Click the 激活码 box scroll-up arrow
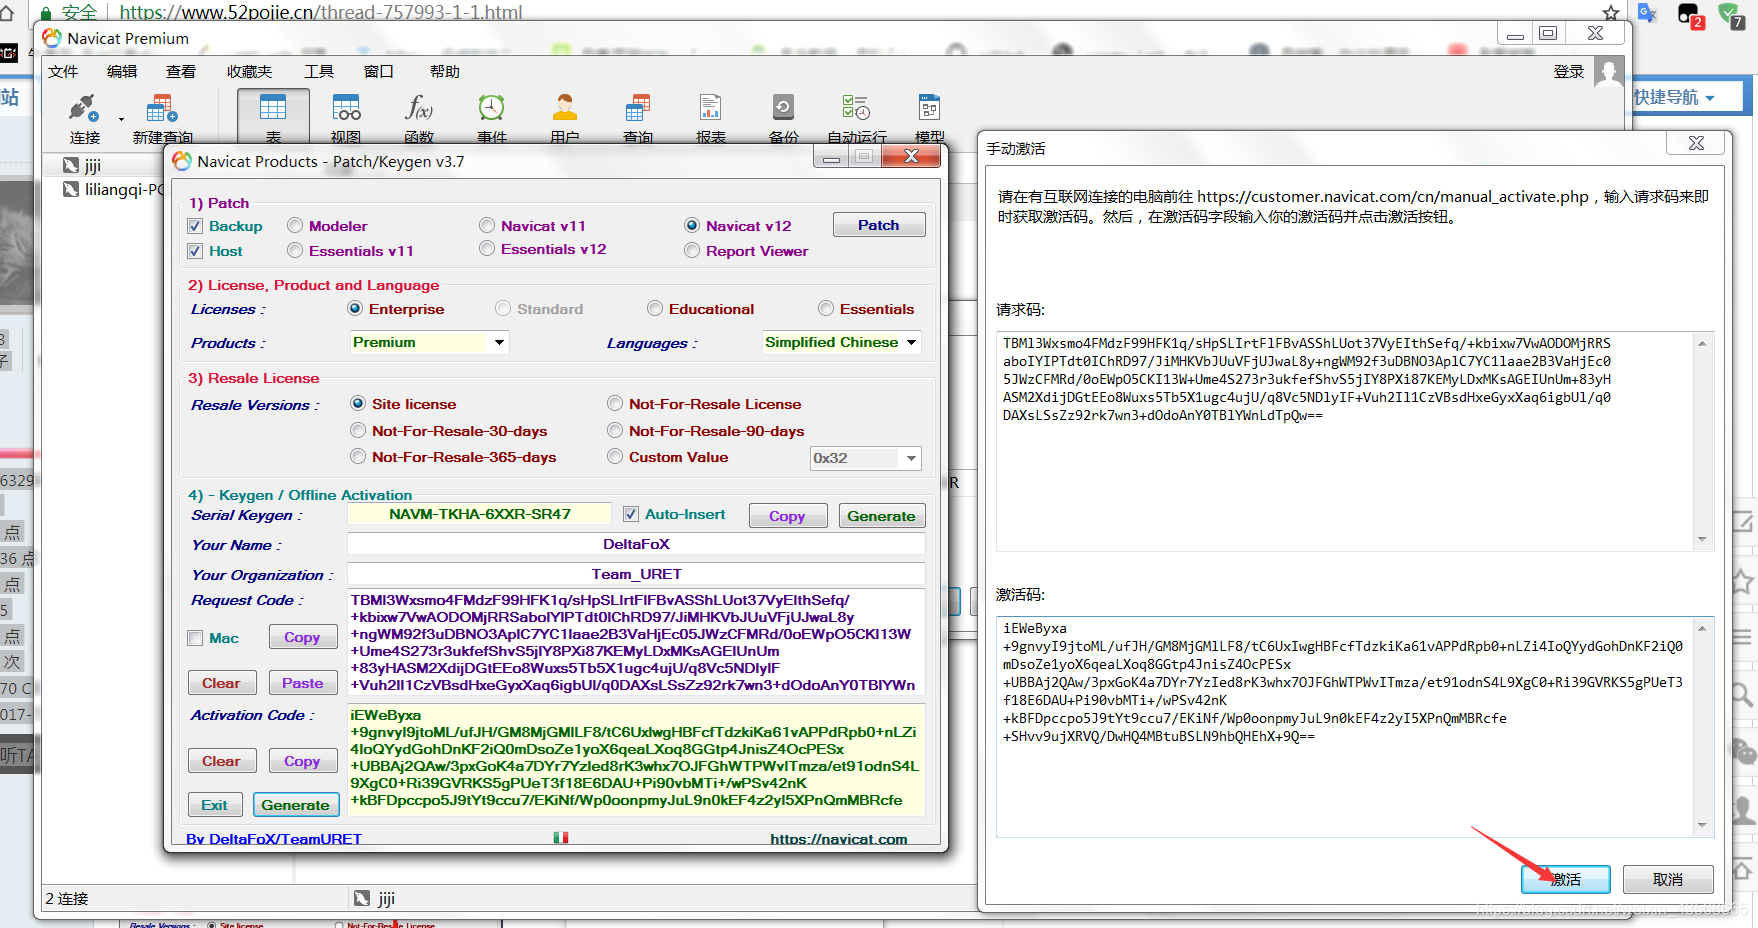 [1702, 628]
